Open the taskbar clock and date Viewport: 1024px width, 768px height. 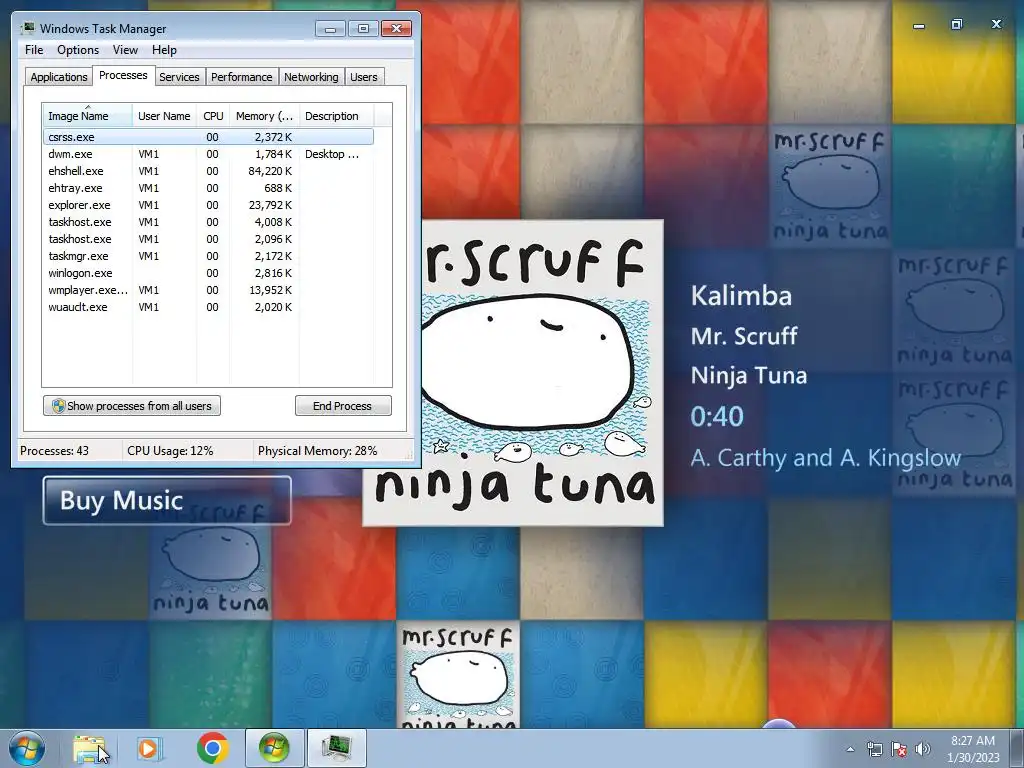point(973,749)
